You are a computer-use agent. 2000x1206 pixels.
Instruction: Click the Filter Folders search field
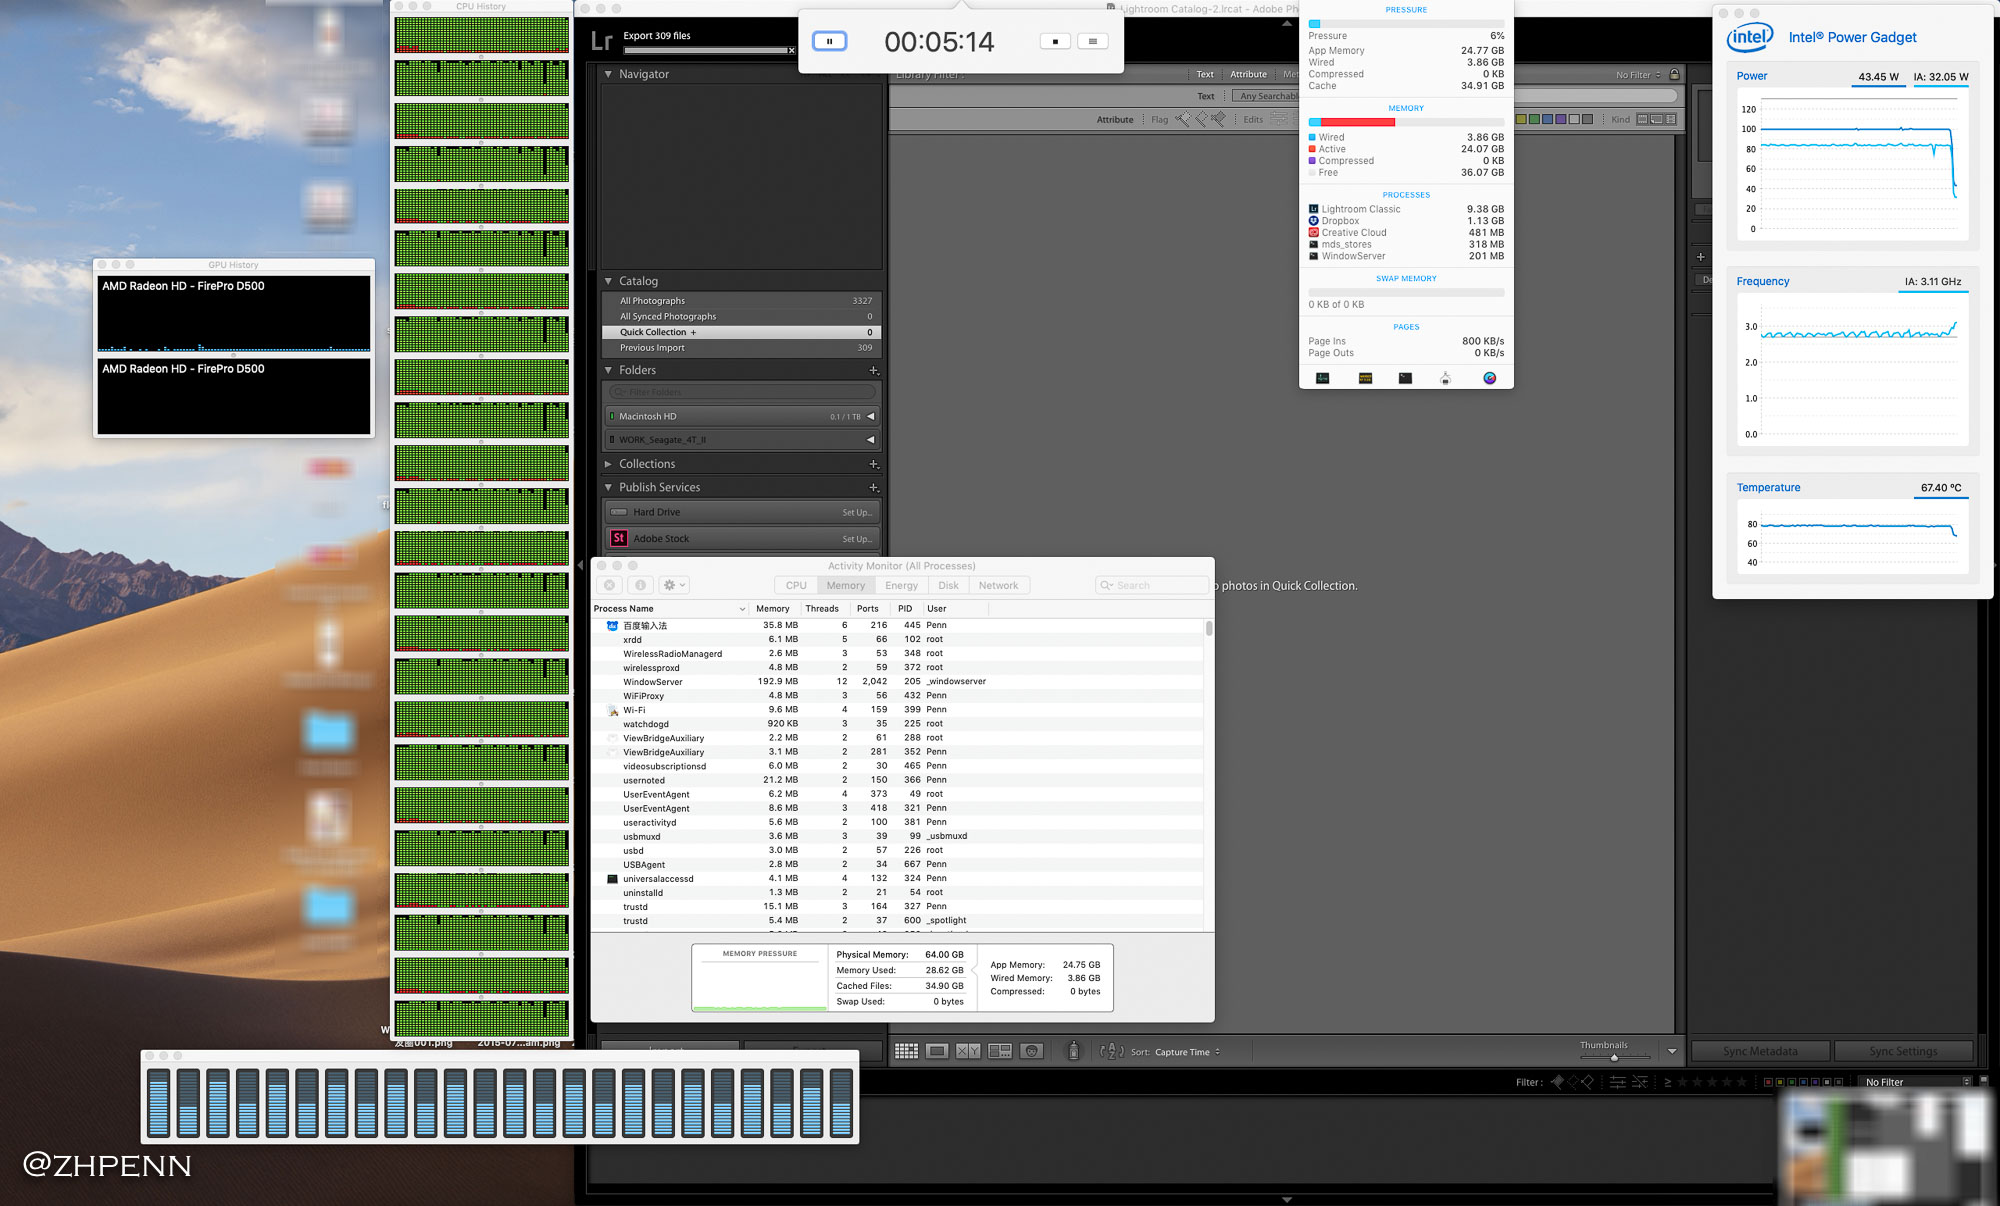coord(742,392)
